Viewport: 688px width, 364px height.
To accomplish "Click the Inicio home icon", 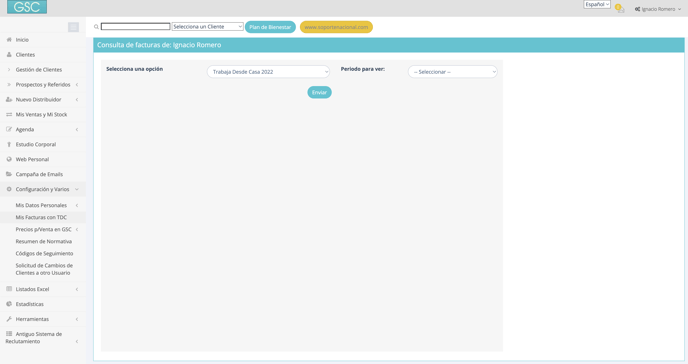I will click(x=9, y=39).
